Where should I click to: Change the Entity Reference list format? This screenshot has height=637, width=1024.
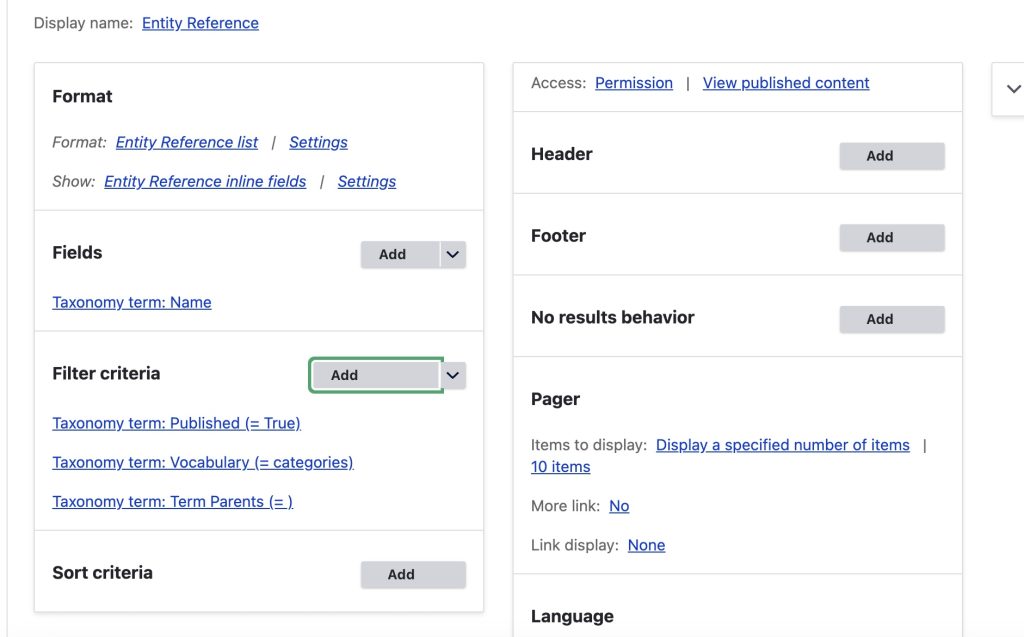tap(187, 142)
